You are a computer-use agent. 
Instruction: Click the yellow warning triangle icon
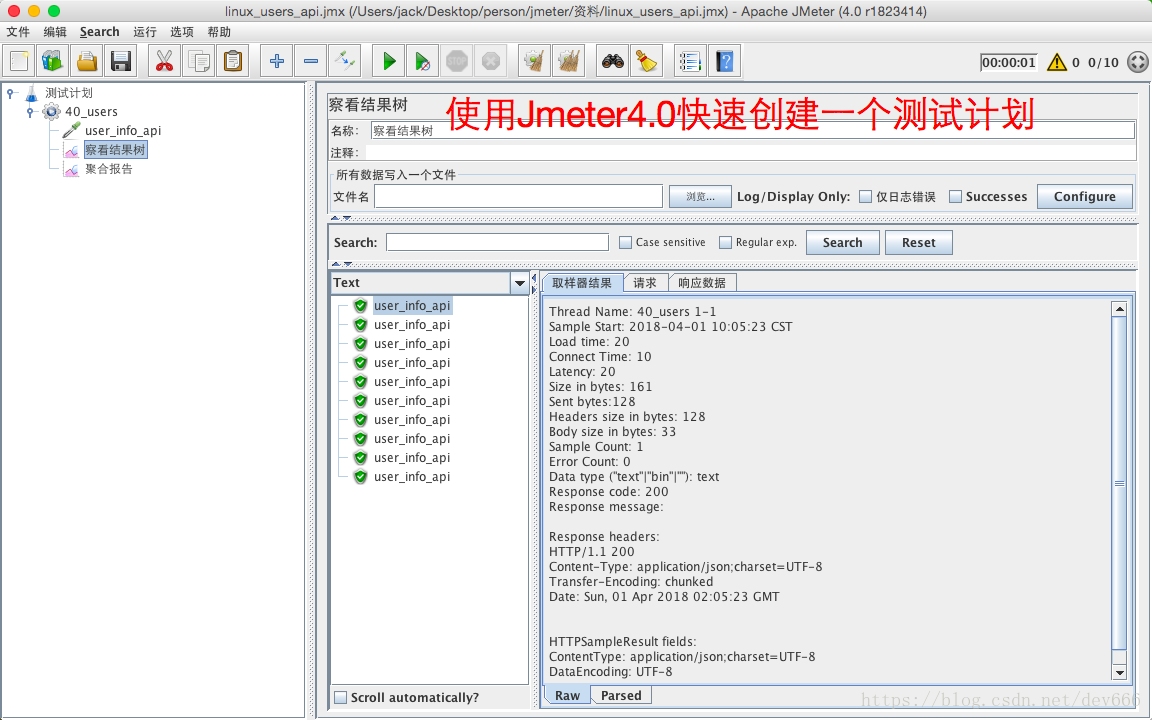point(1056,62)
